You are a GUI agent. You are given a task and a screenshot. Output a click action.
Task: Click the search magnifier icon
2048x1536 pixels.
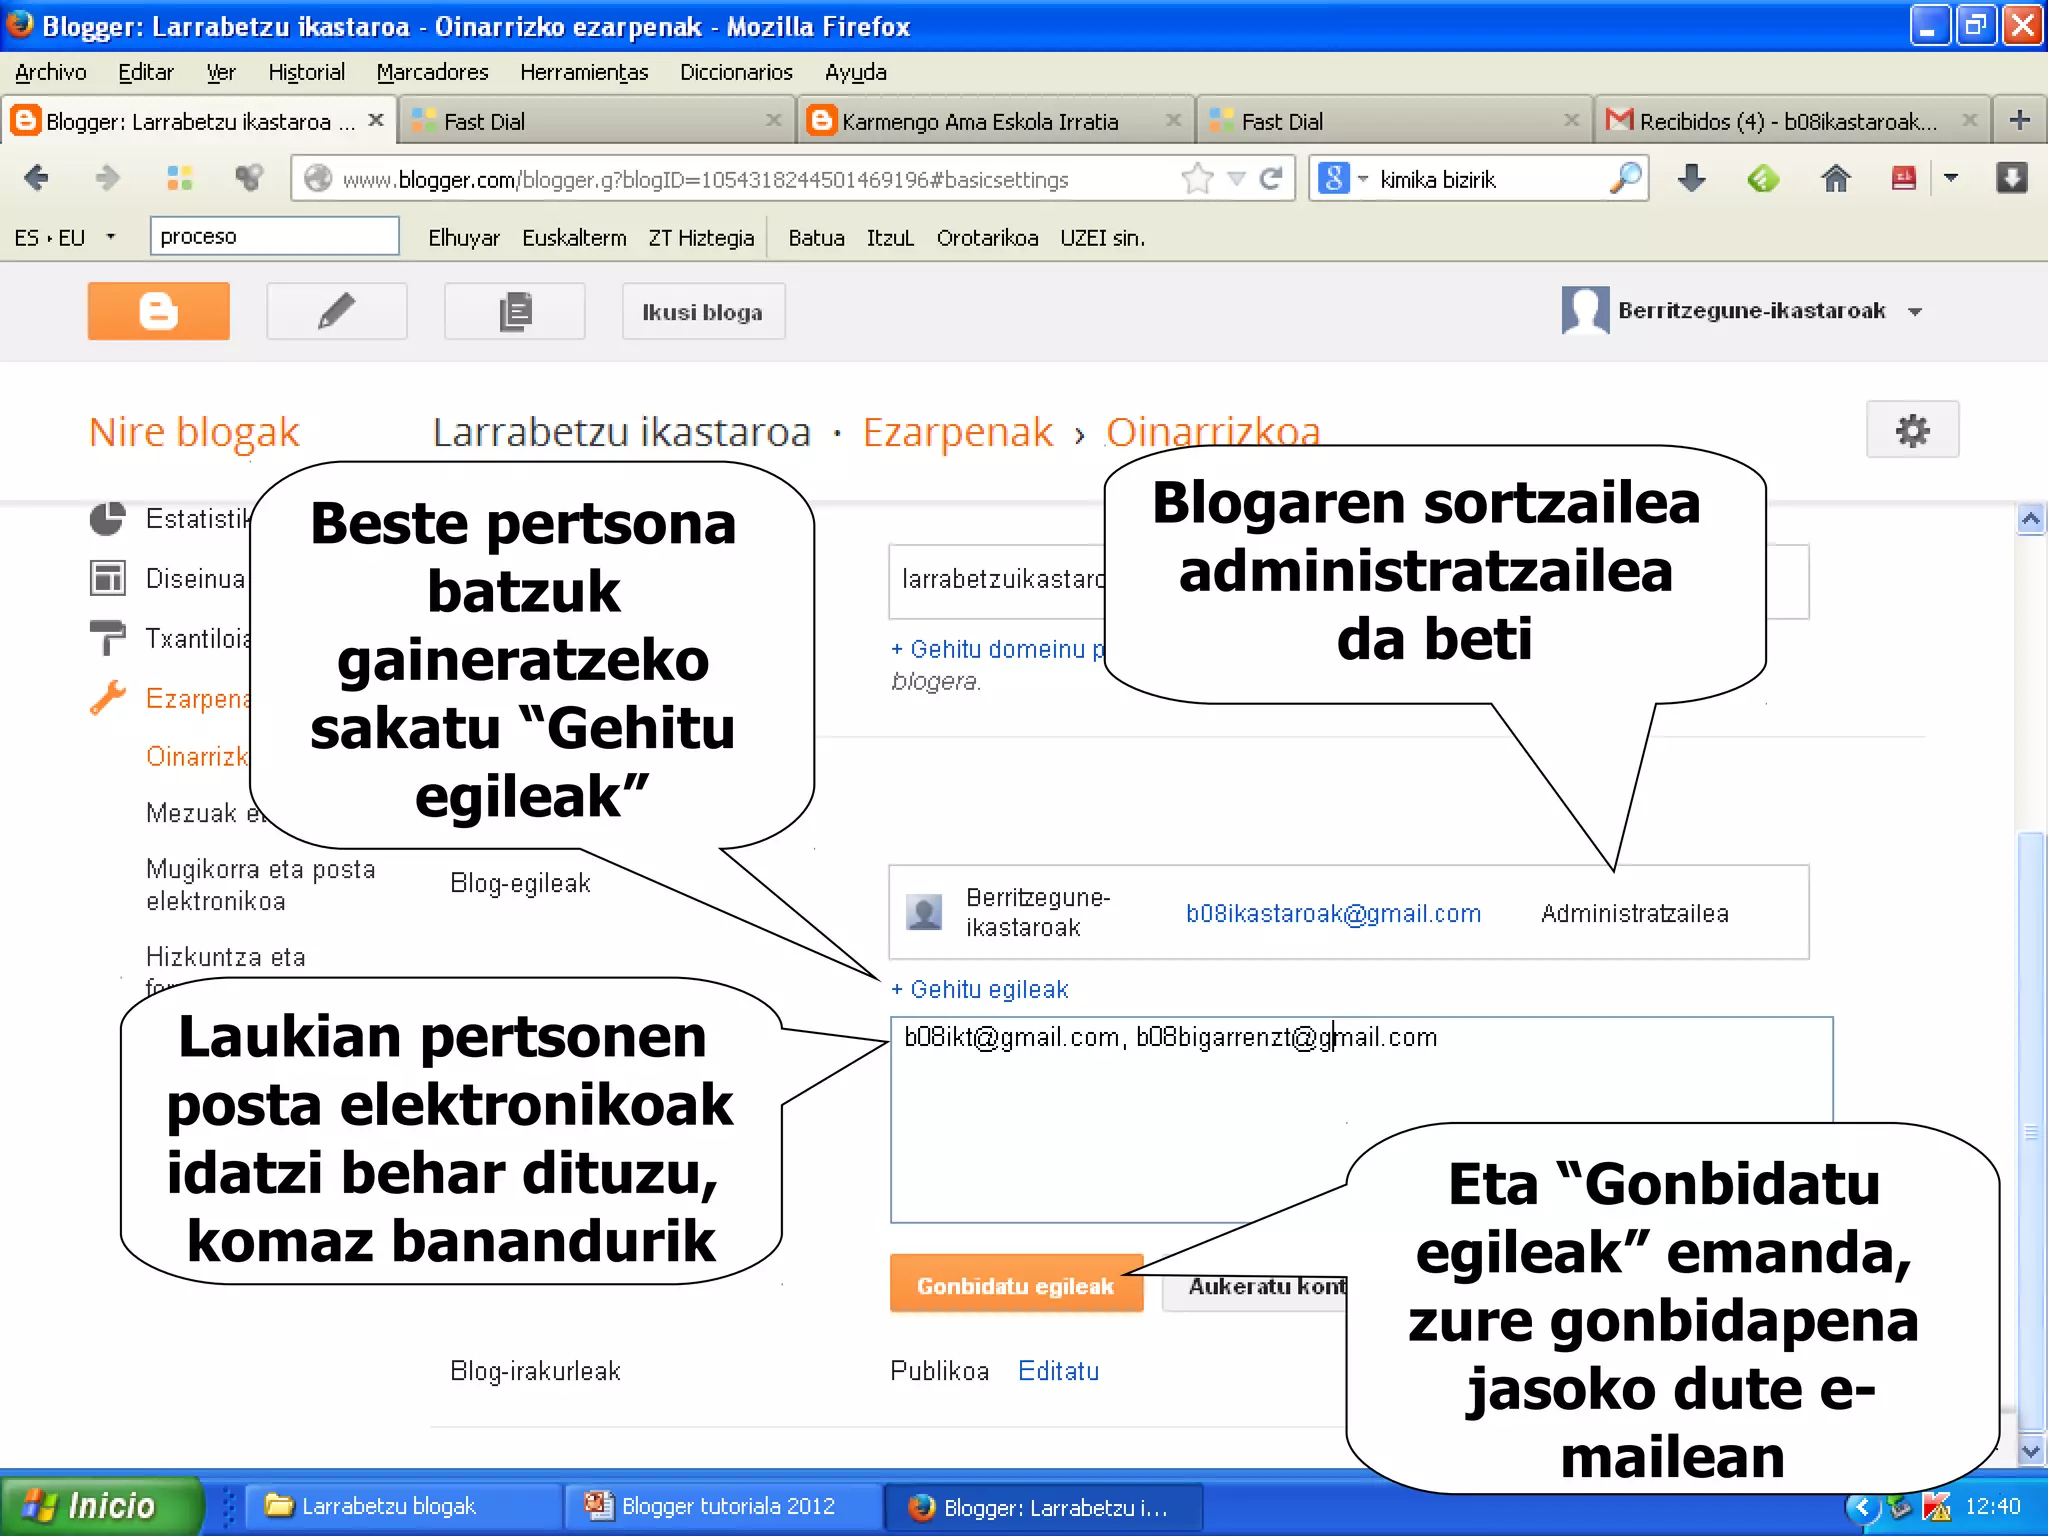[1626, 178]
